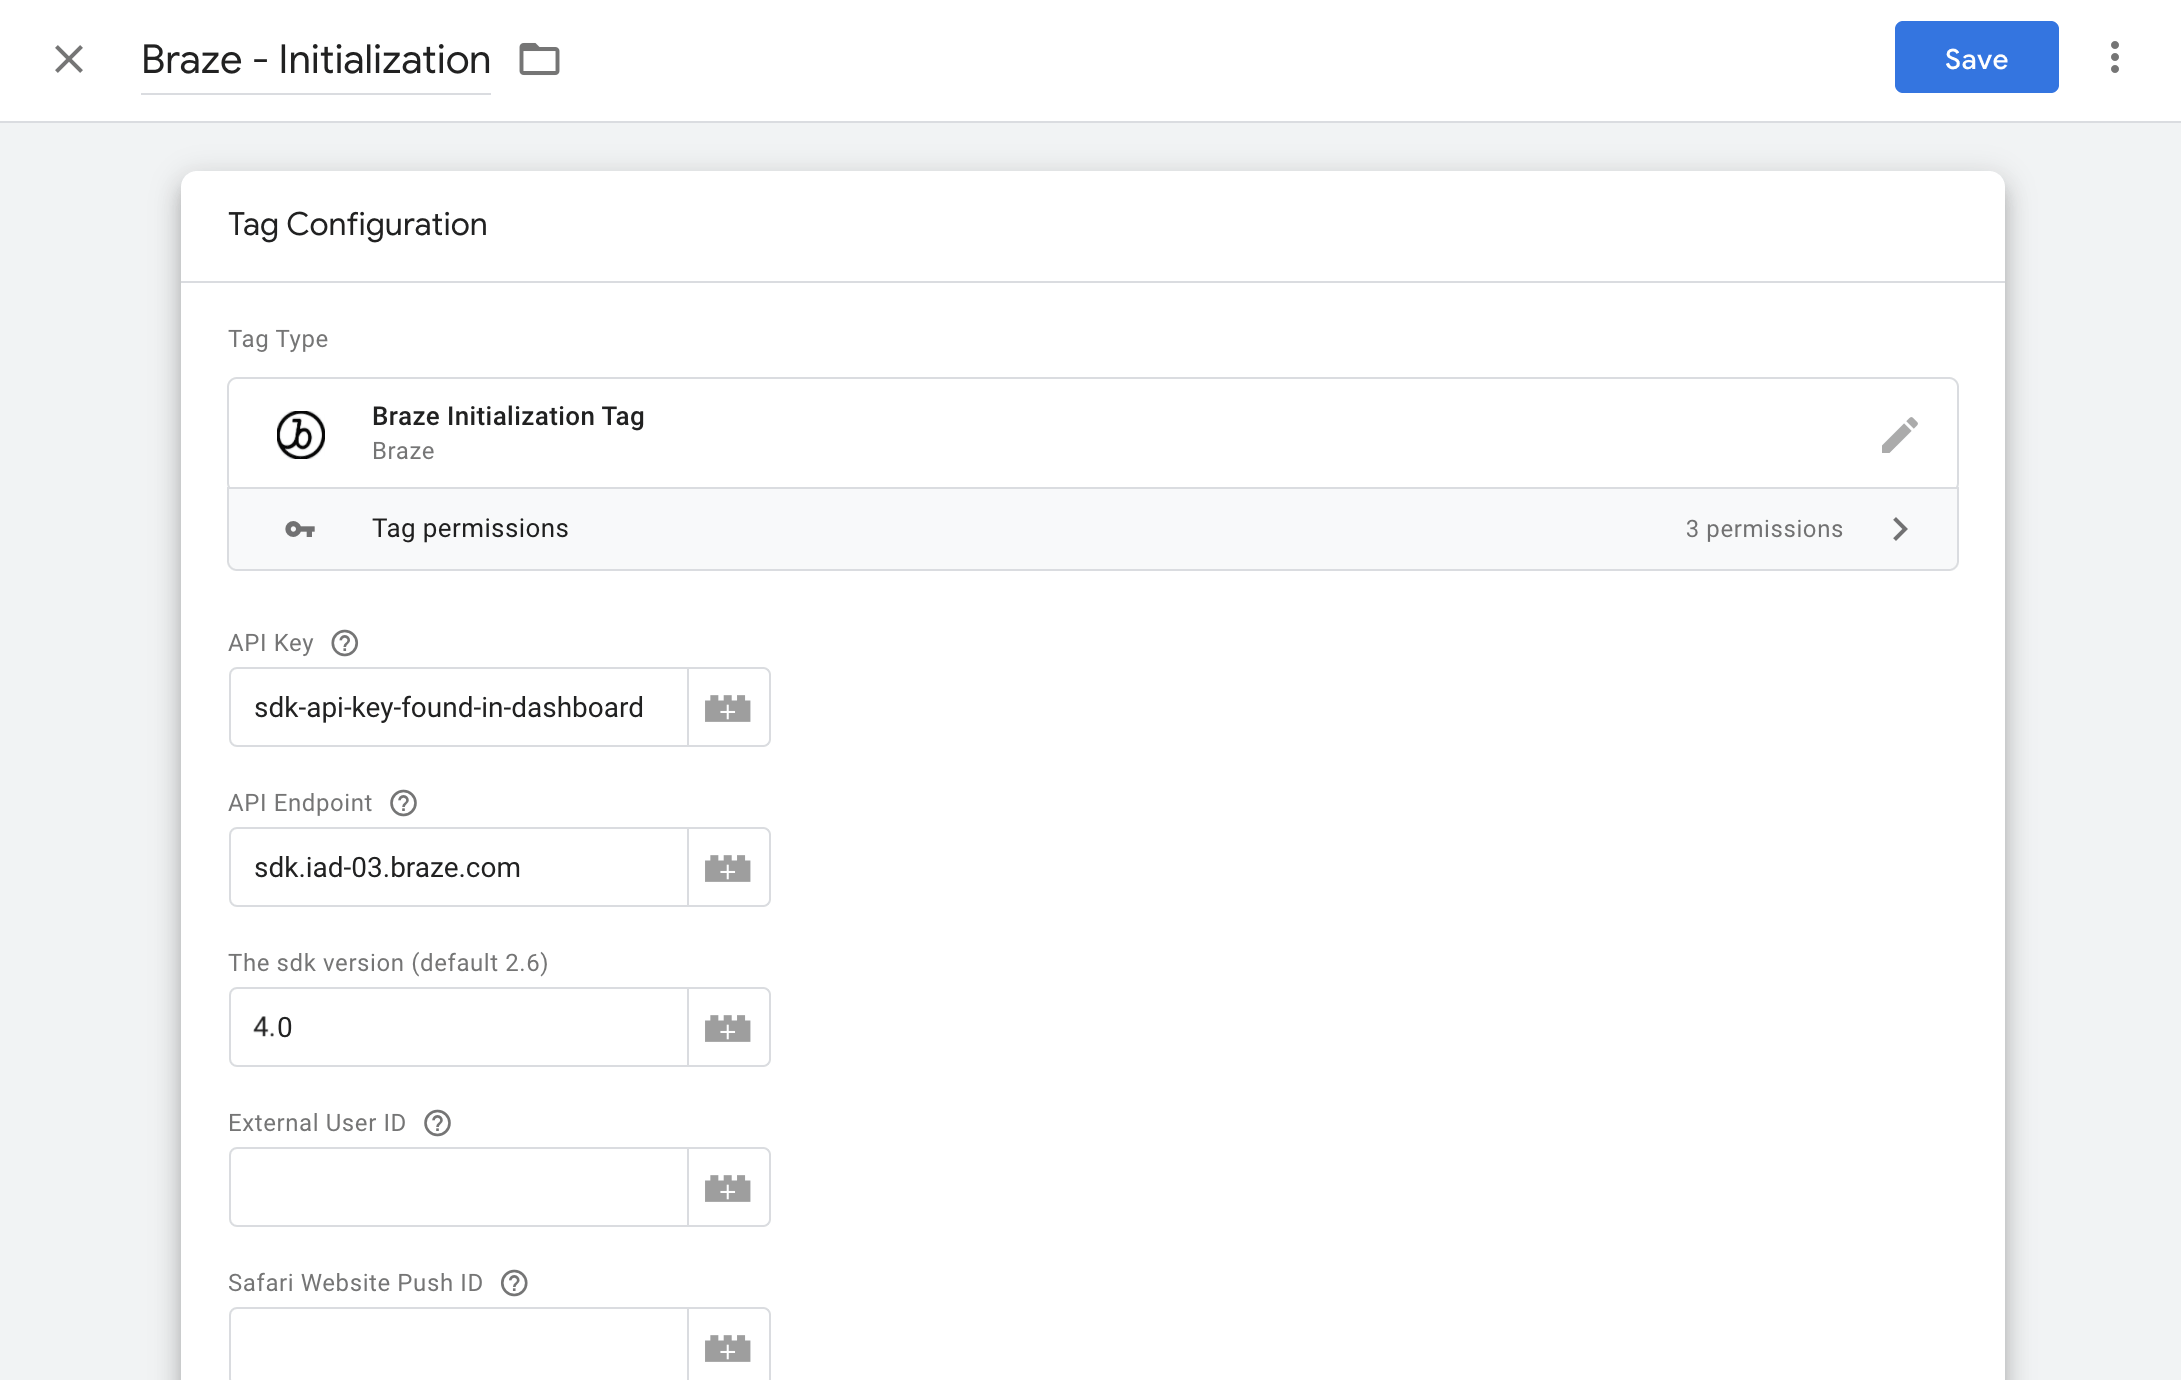The height and width of the screenshot is (1380, 2181).
Task: Expand Tag permissions with the chevron arrow
Action: 1900,529
